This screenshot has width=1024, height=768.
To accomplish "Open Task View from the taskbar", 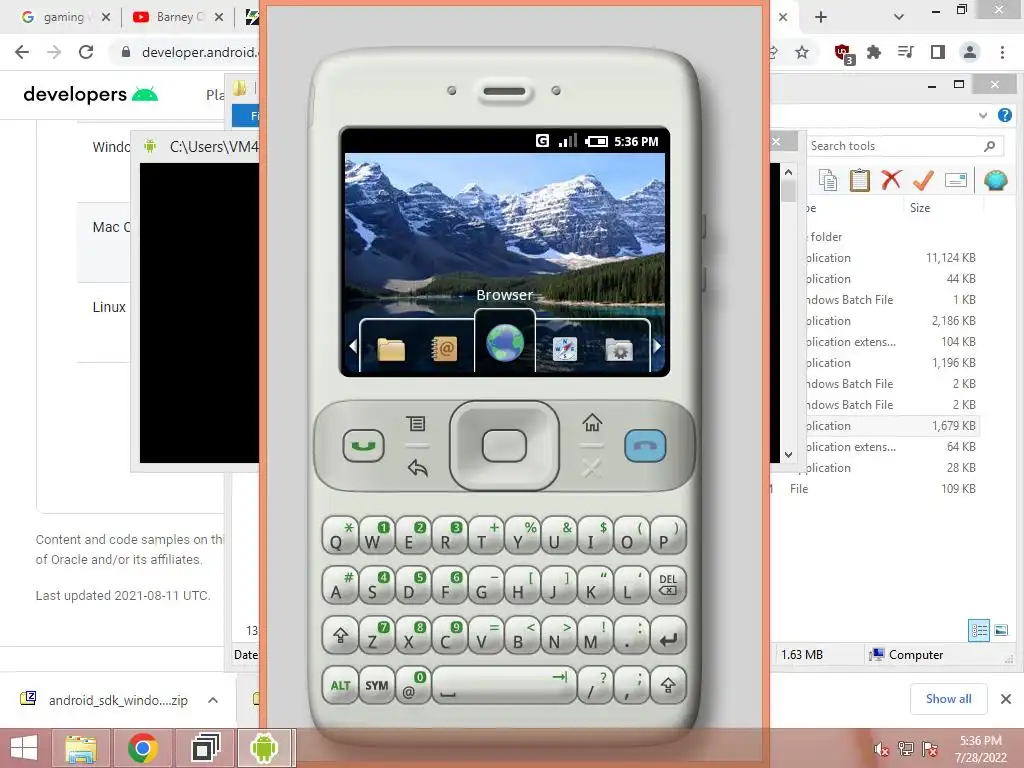I will 206,748.
